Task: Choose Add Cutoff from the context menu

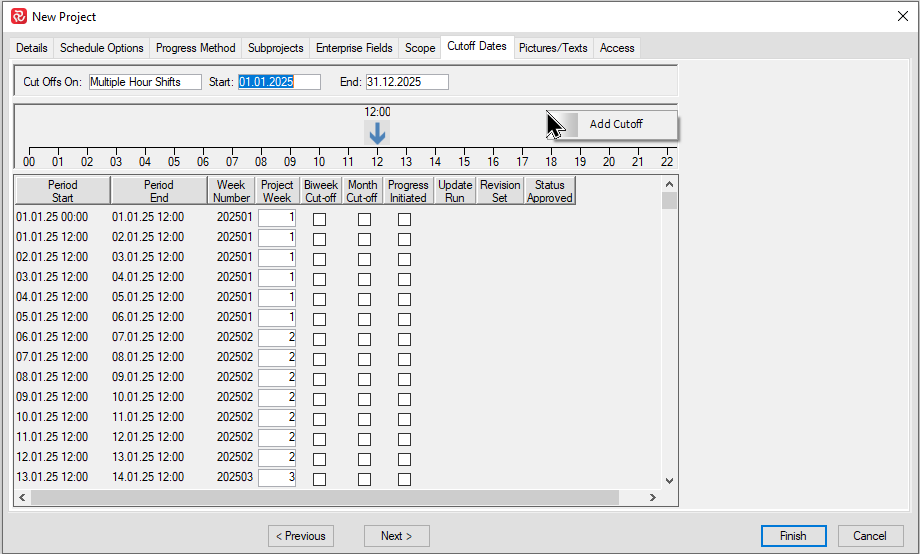Action: (x=615, y=124)
